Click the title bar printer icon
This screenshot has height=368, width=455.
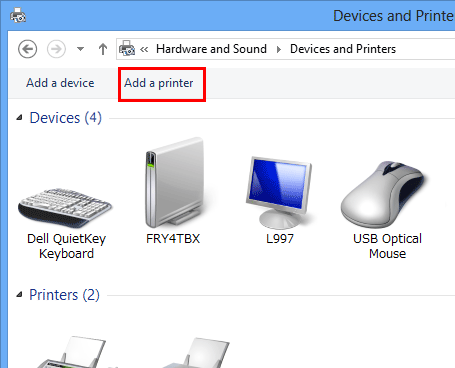tap(18, 15)
